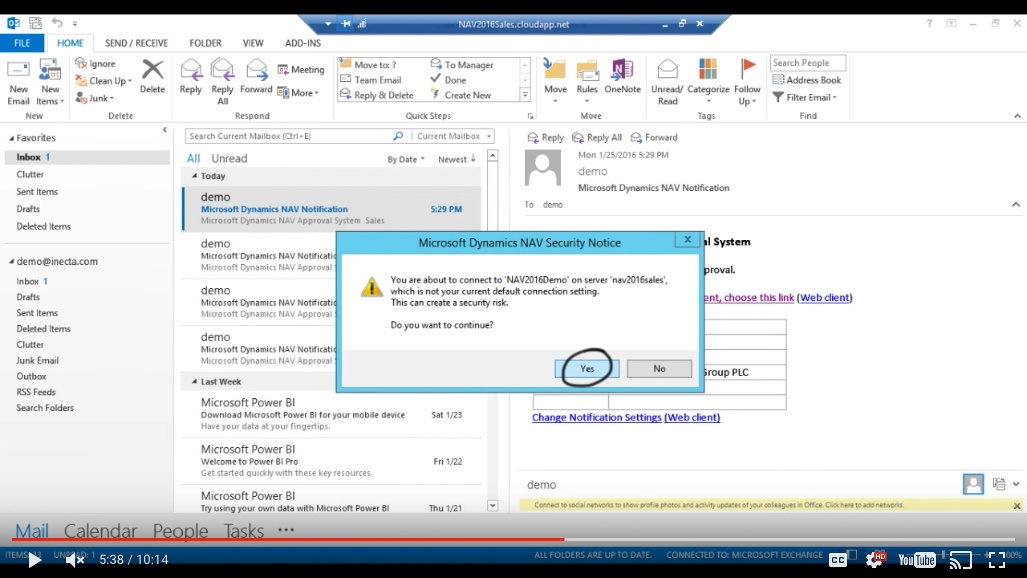
Task: Select the Team Email quick step
Action: click(371, 80)
